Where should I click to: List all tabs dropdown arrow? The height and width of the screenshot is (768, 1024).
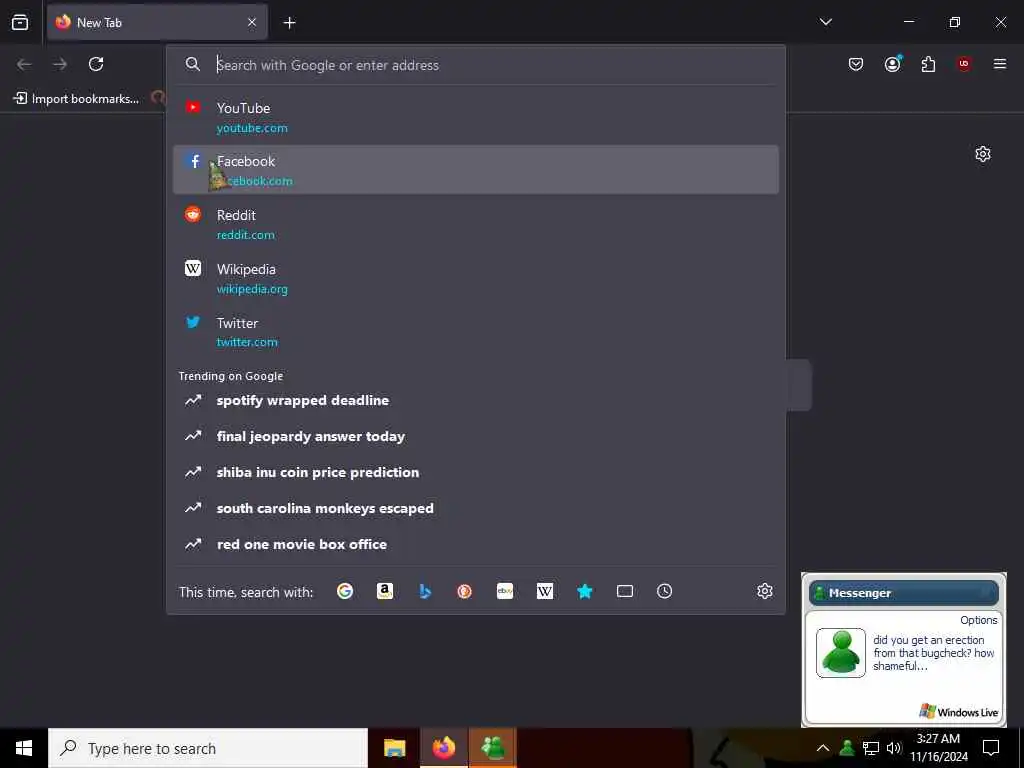[x=825, y=22]
